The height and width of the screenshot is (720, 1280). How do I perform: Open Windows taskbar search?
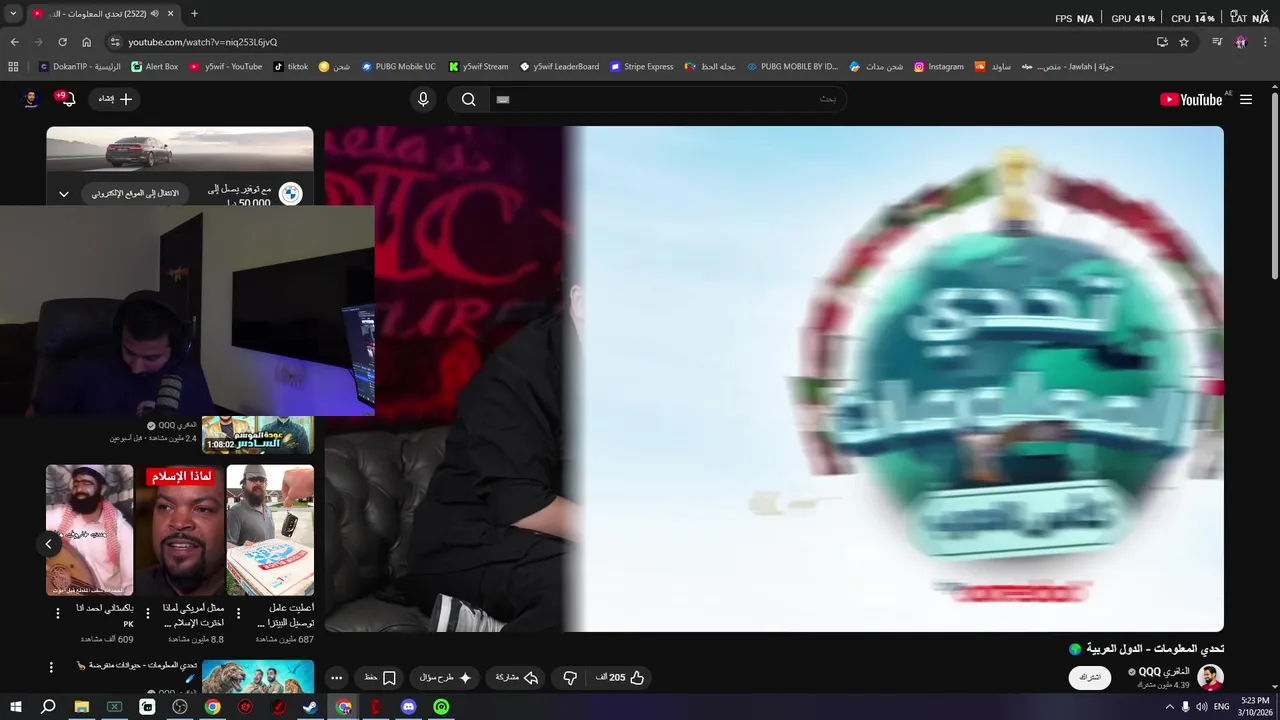click(x=48, y=707)
